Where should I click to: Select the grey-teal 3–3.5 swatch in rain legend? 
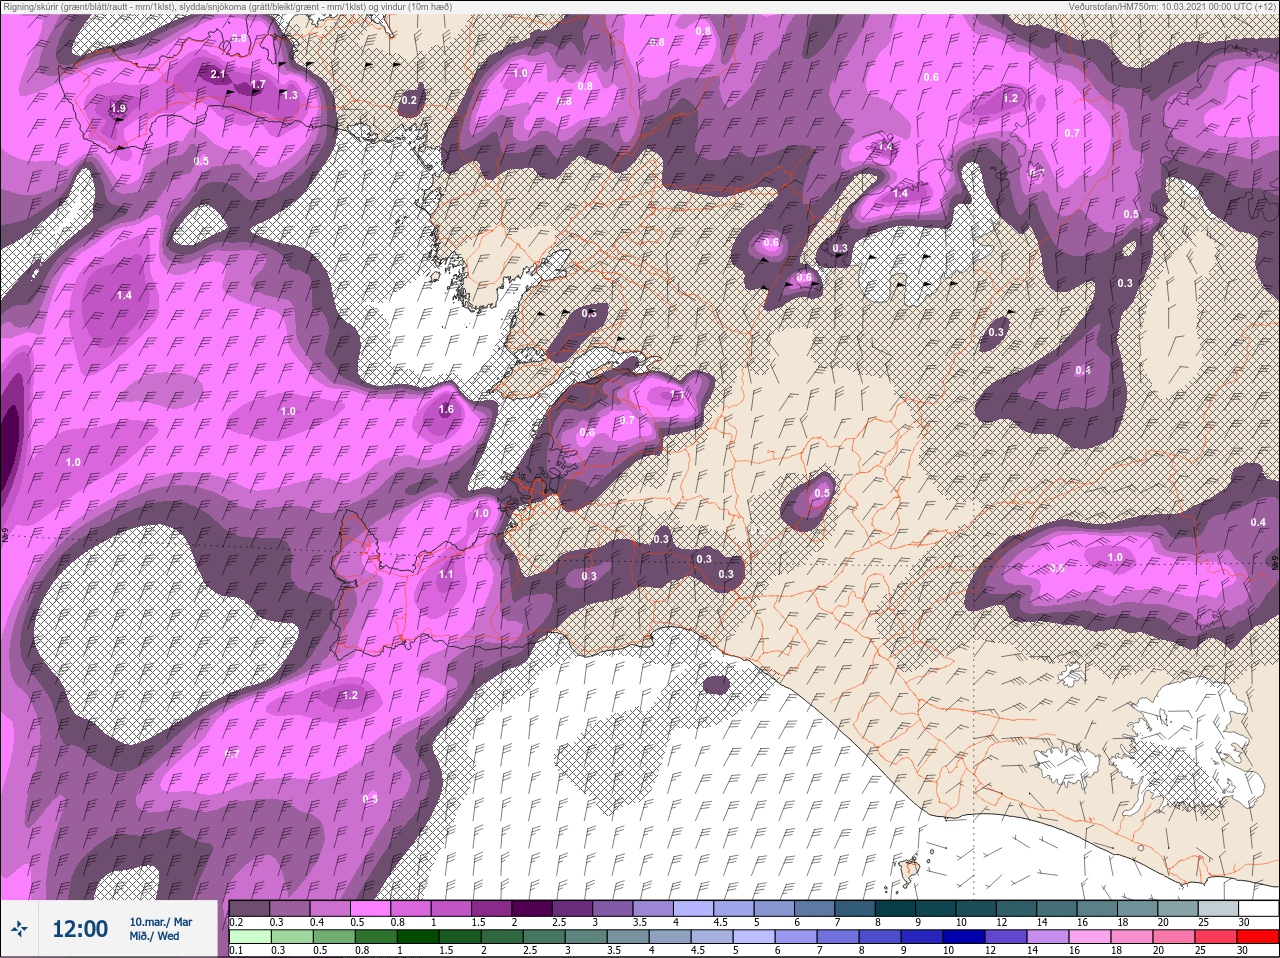(586, 938)
